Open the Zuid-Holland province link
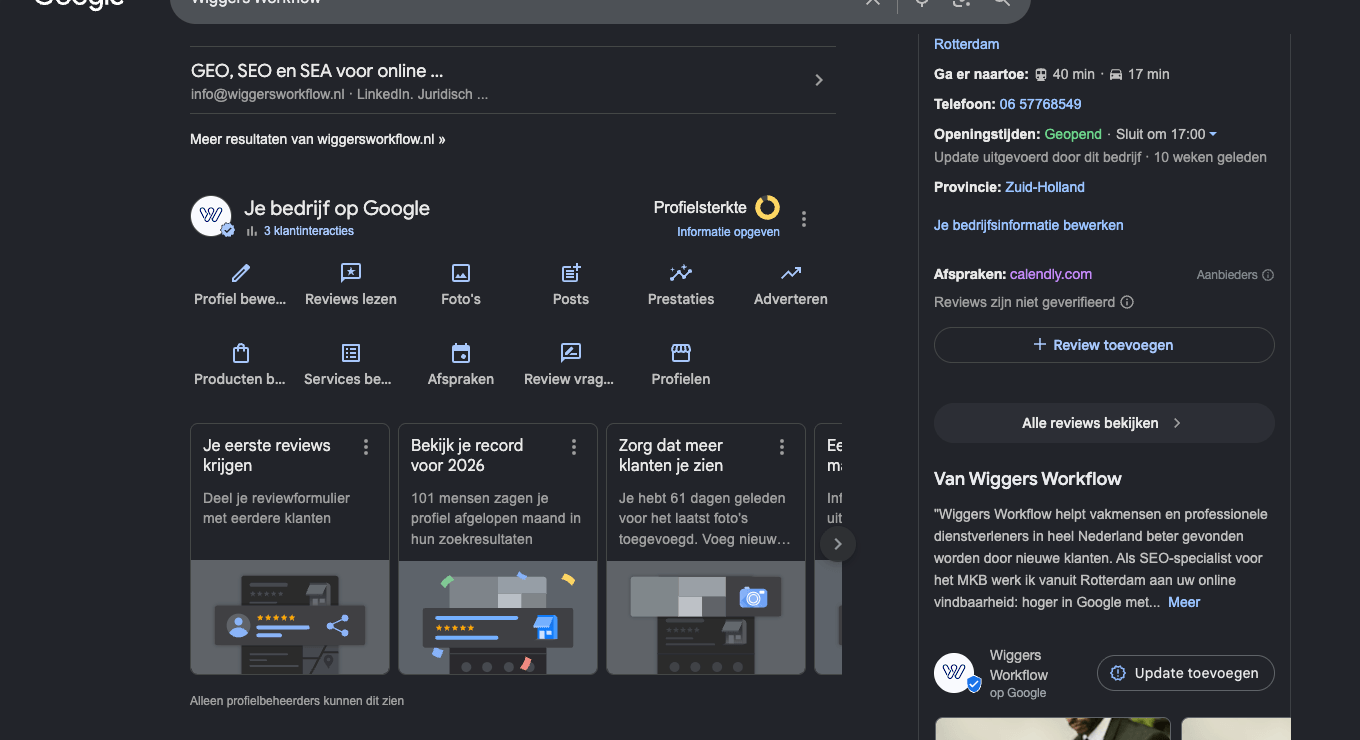Screen dimensions: 1360x740 click(1045, 187)
